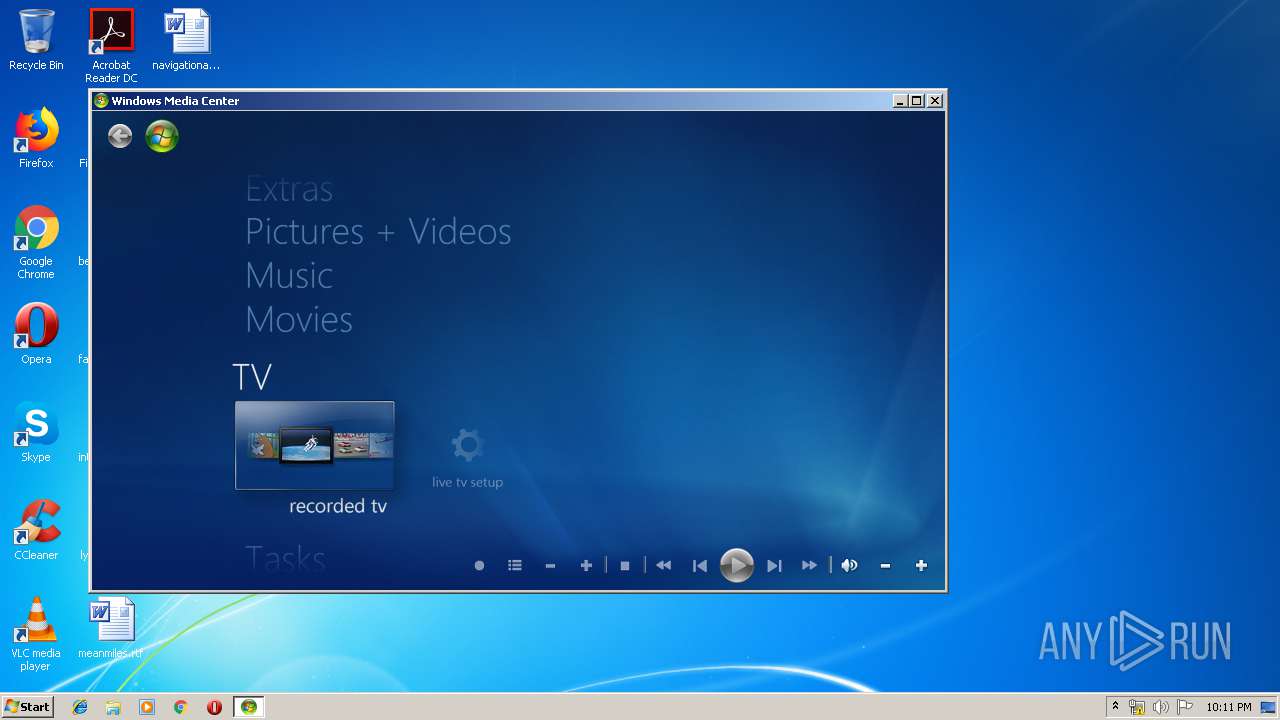1280x720 pixels.
Task: Go back with the Media Center back arrow
Action: tap(120, 136)
